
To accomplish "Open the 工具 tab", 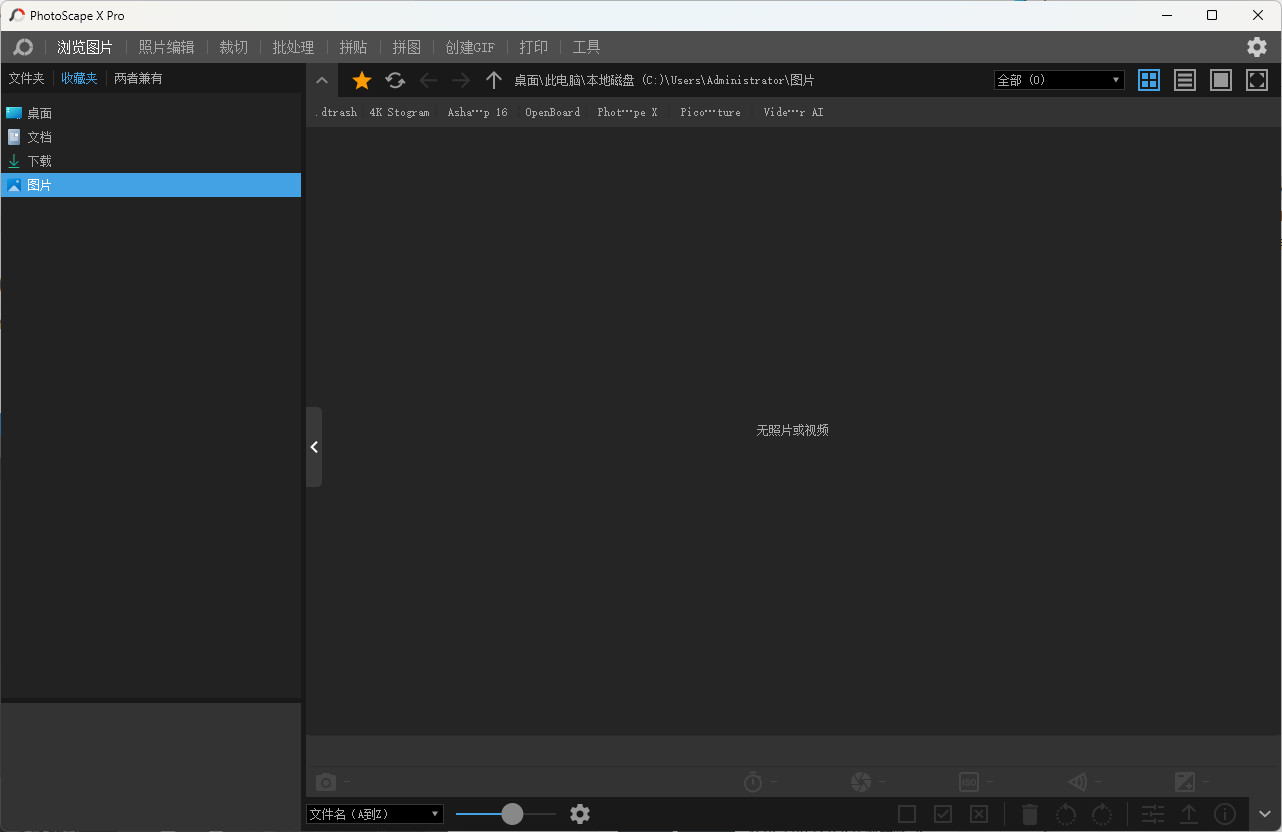I will tap(586, 47).
